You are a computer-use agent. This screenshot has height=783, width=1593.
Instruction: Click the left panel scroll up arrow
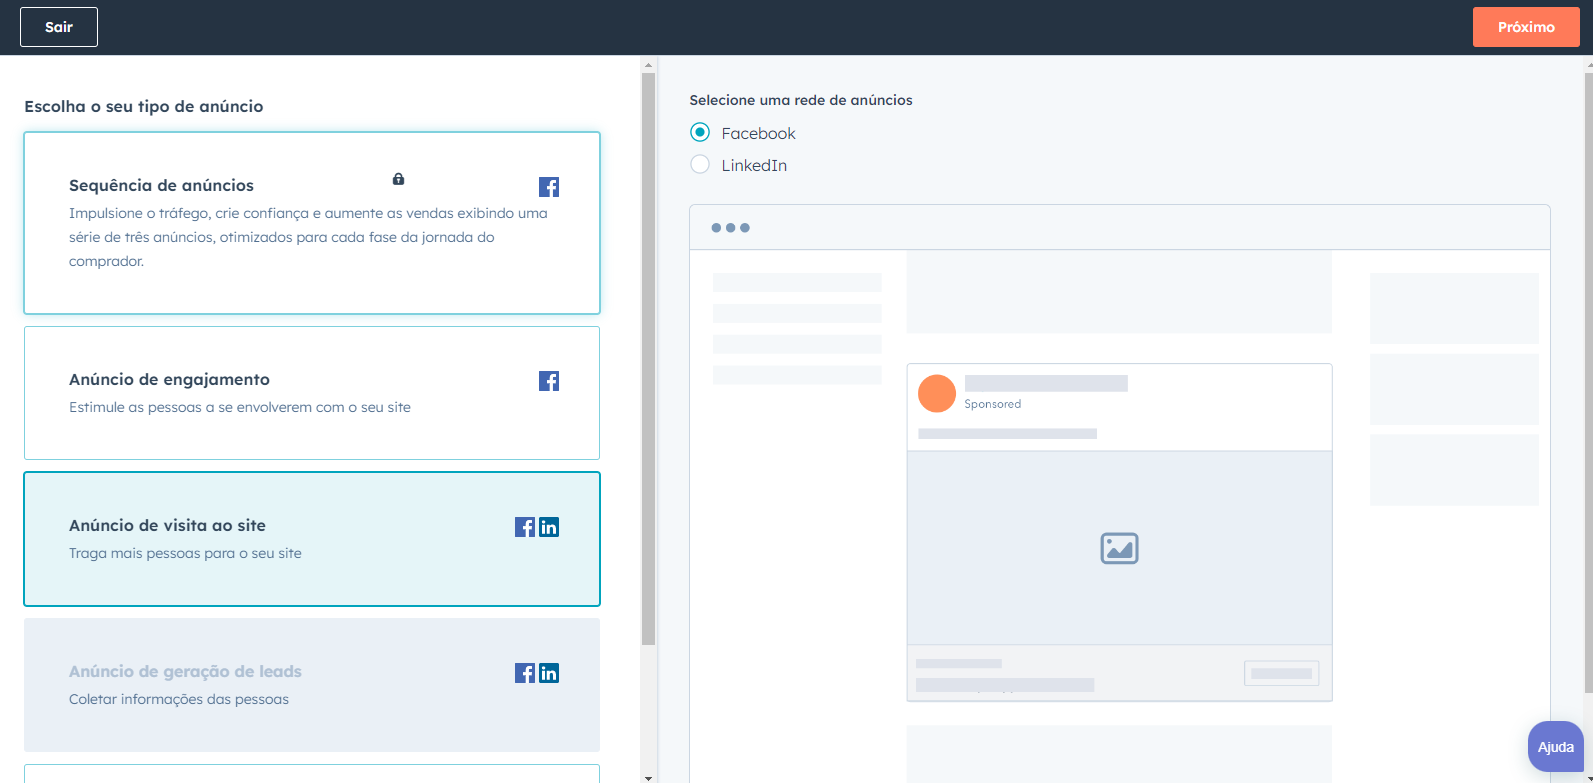click(x=648, y=64)
